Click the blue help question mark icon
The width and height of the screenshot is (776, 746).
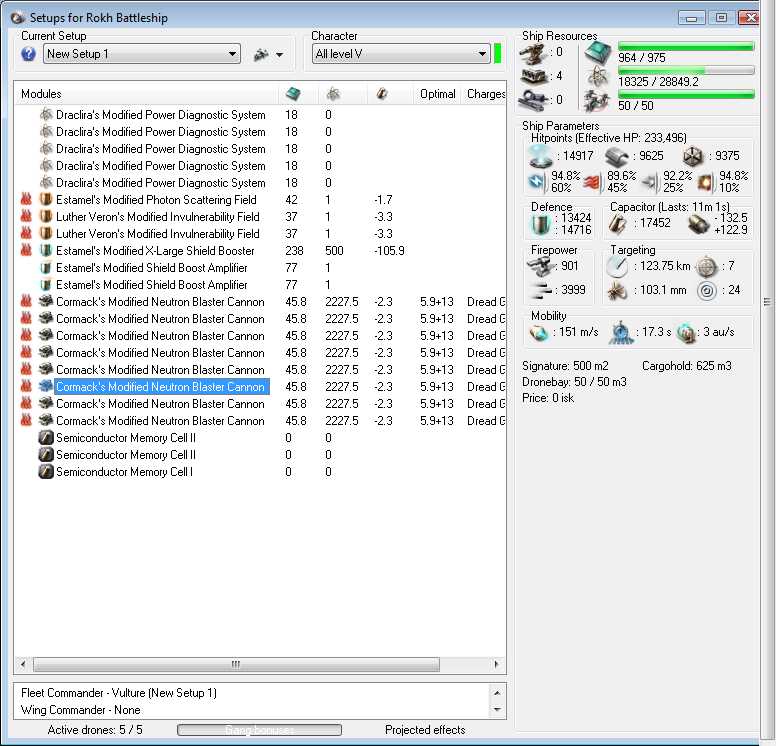tap(28, 53)
